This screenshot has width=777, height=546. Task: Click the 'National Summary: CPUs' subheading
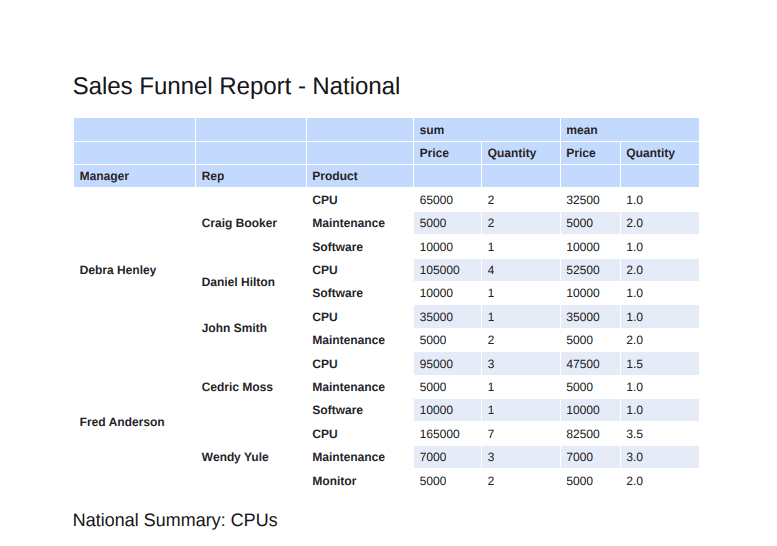[175, 520]
